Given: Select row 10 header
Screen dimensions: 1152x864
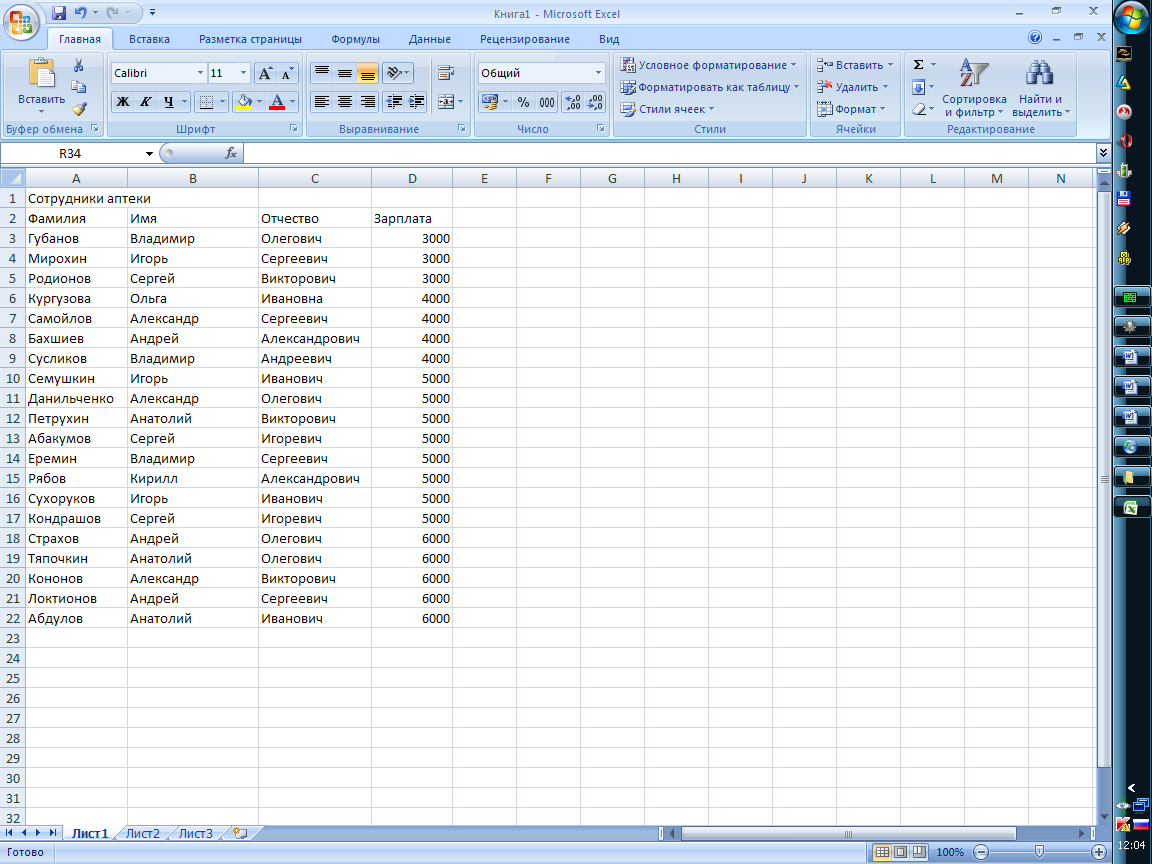Looking at the screenshot, I should pos(12,378).
